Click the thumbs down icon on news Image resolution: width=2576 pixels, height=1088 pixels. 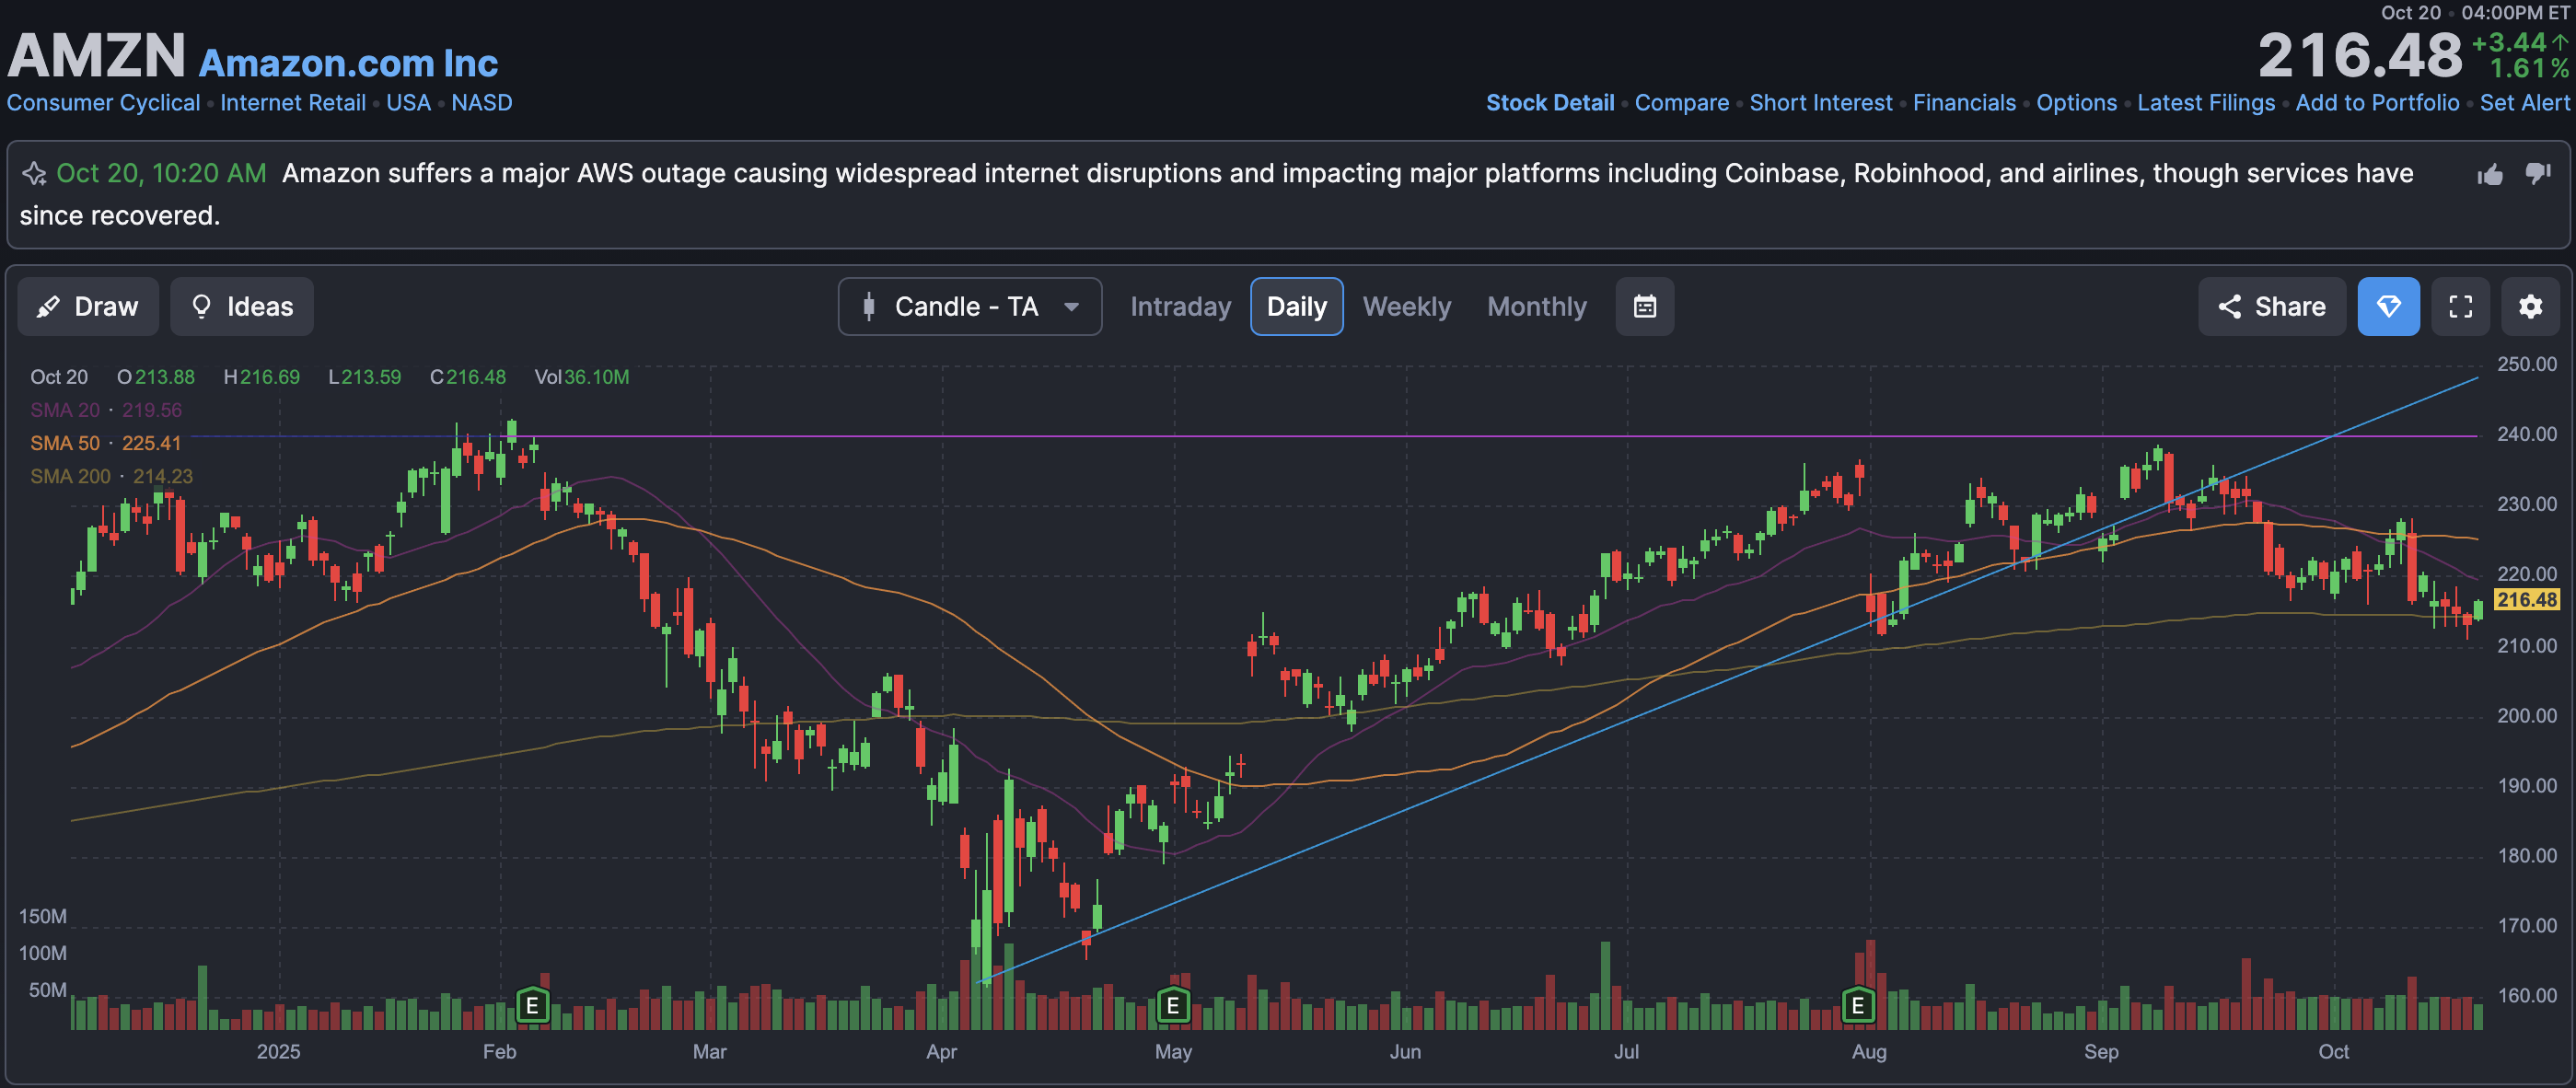tap(2537, 173)
